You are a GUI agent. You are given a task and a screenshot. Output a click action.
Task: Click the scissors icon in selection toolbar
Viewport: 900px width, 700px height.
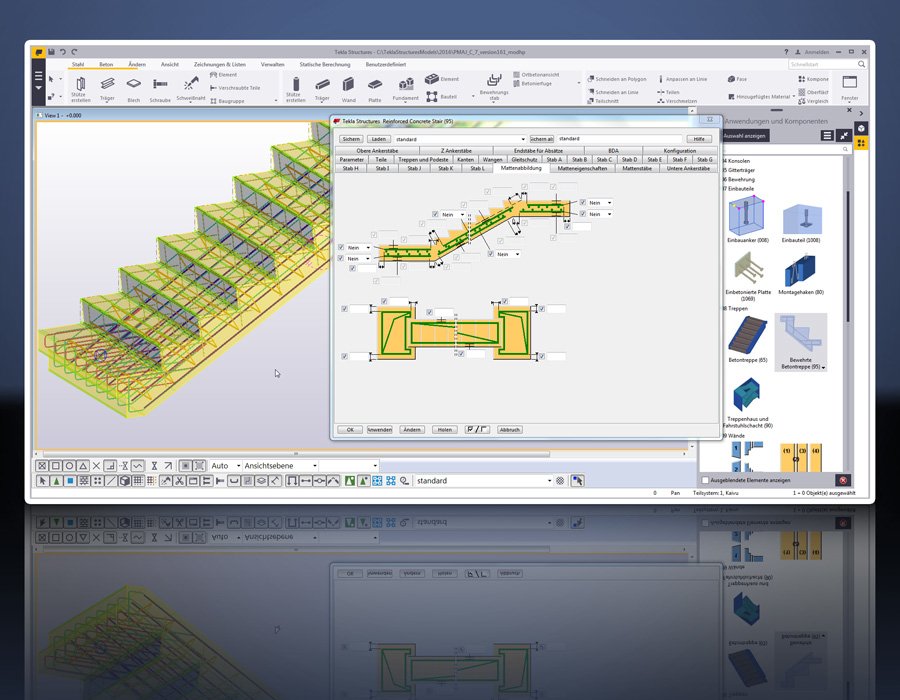pos(180,481)
